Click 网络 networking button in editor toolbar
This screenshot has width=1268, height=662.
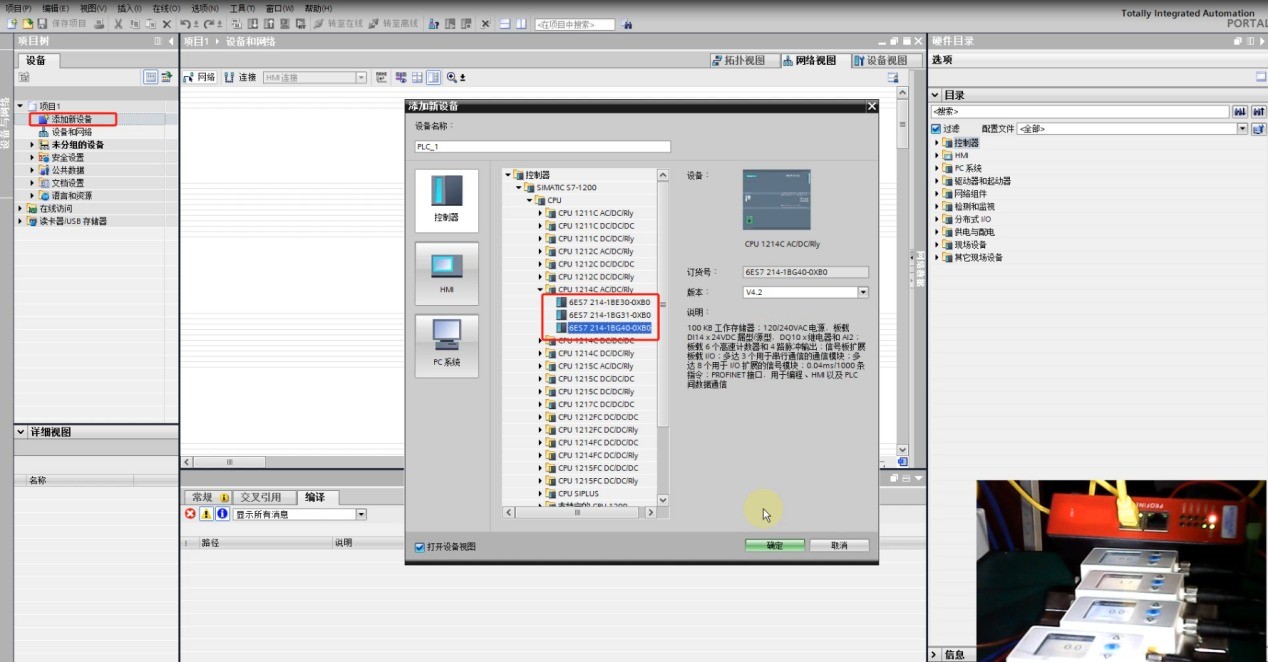coord(200,77)
